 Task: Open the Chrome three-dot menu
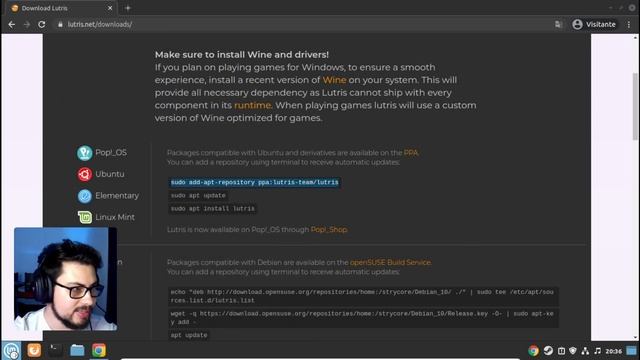[629, 24]
